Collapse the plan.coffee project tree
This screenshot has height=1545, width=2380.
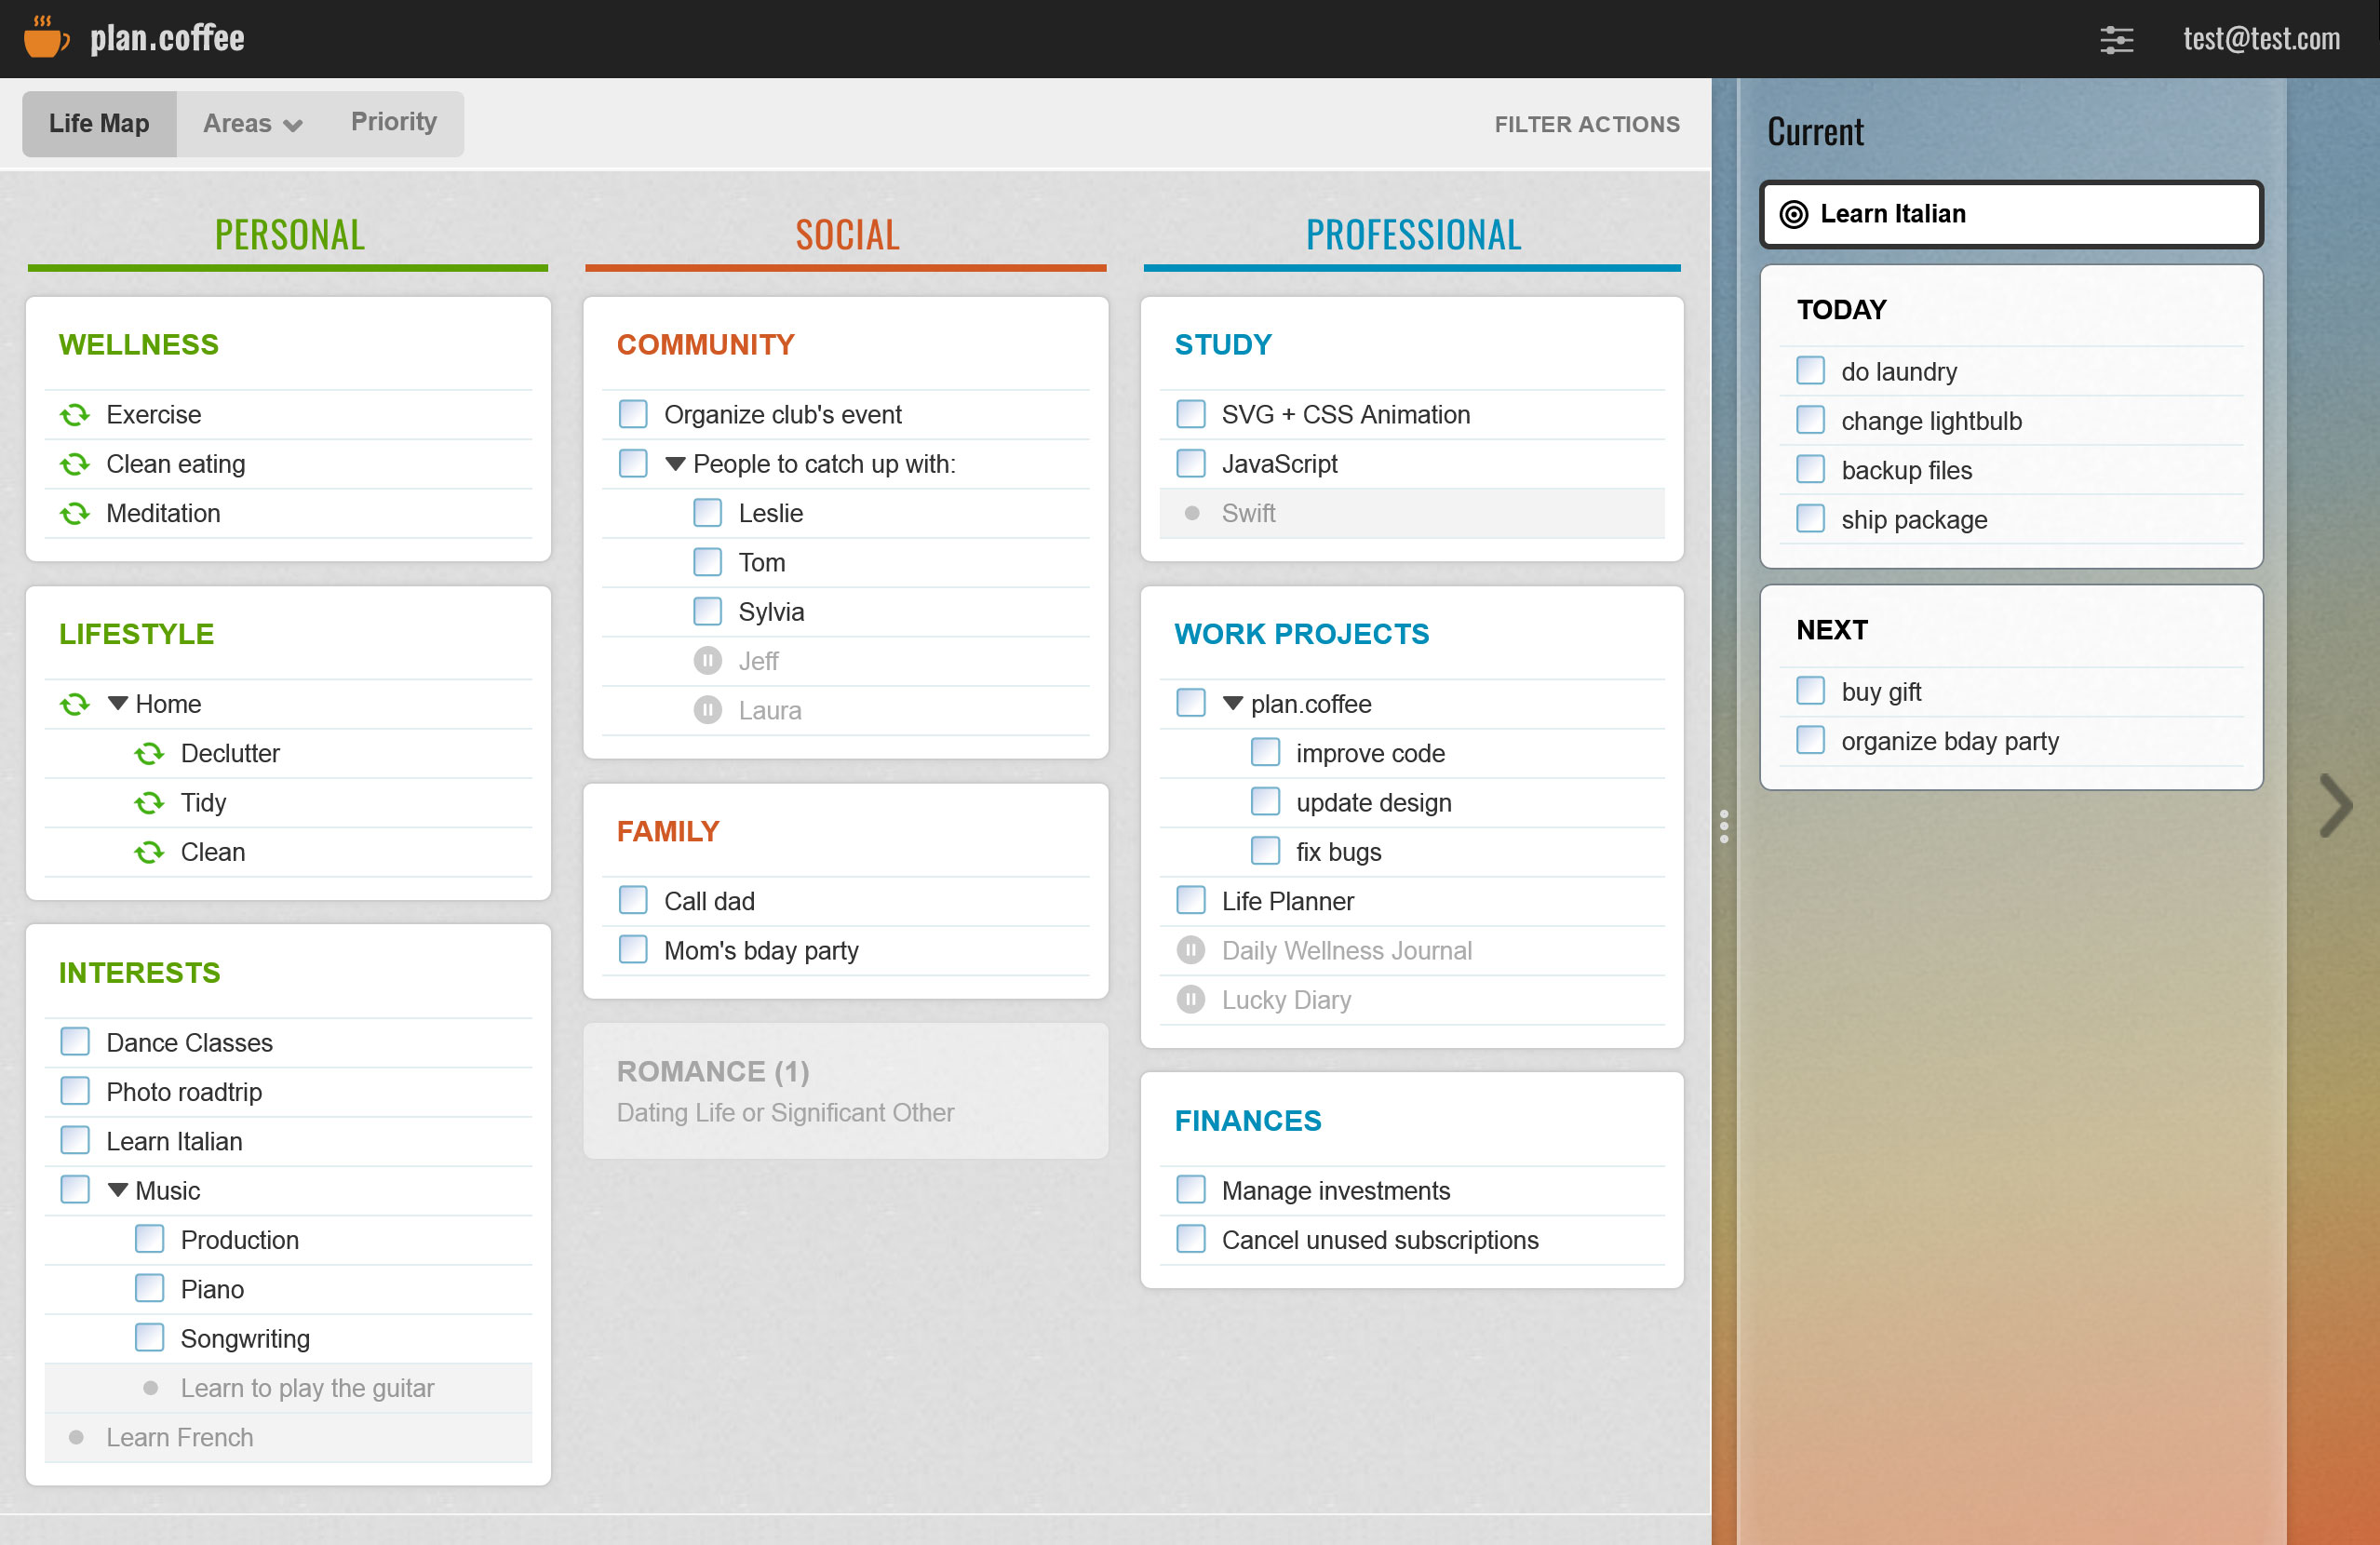(x=1233, y=704)
